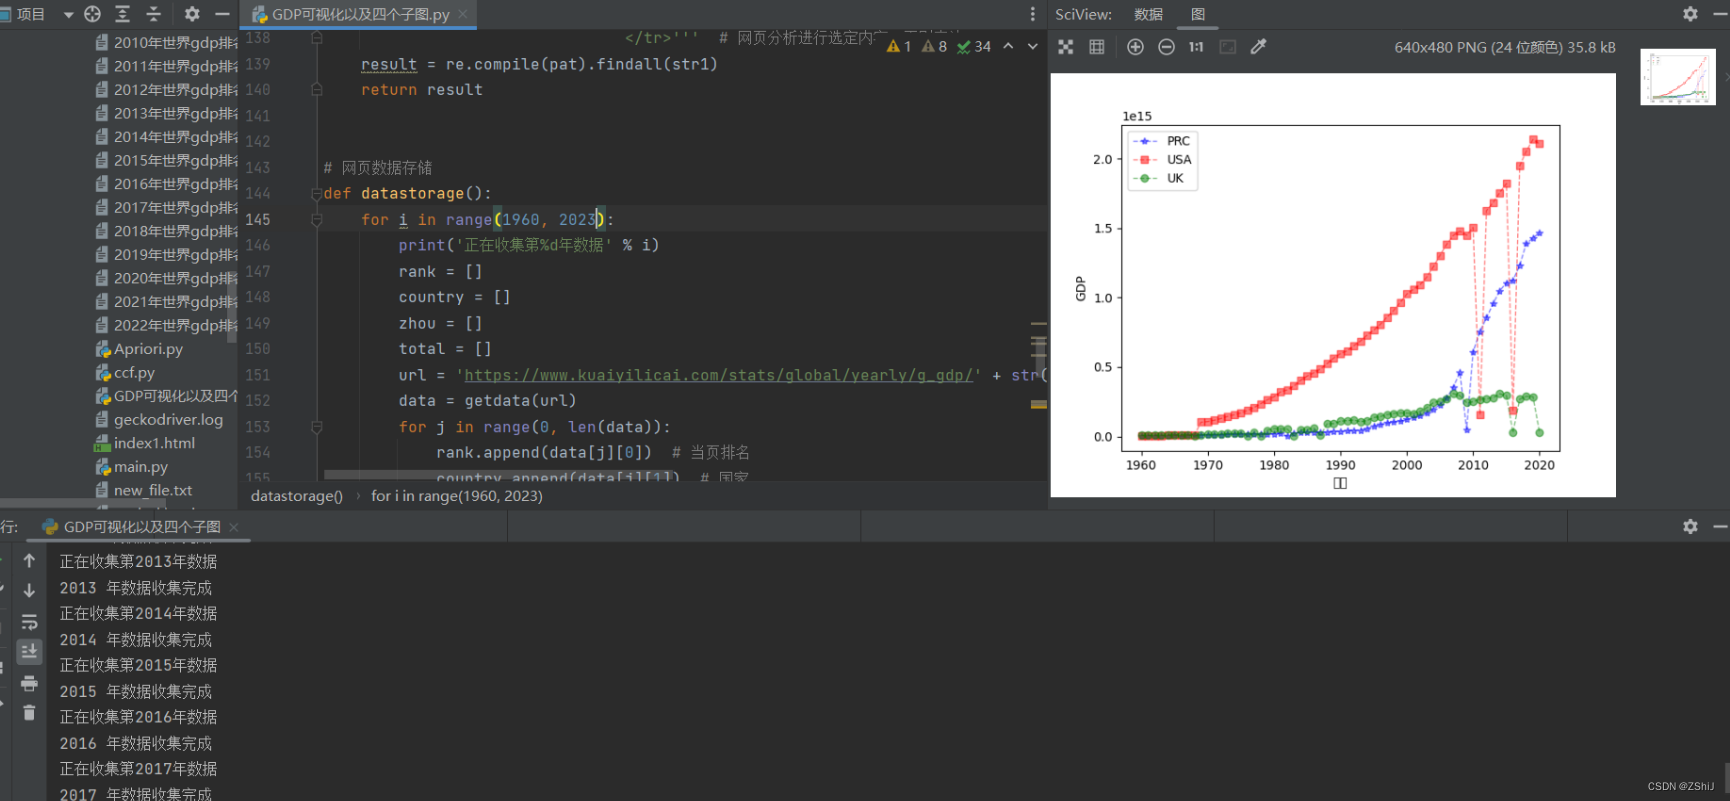1730x801 pixels.
Task: Select the 2016年世界gdp file in project tree
Action: (166, 183)
